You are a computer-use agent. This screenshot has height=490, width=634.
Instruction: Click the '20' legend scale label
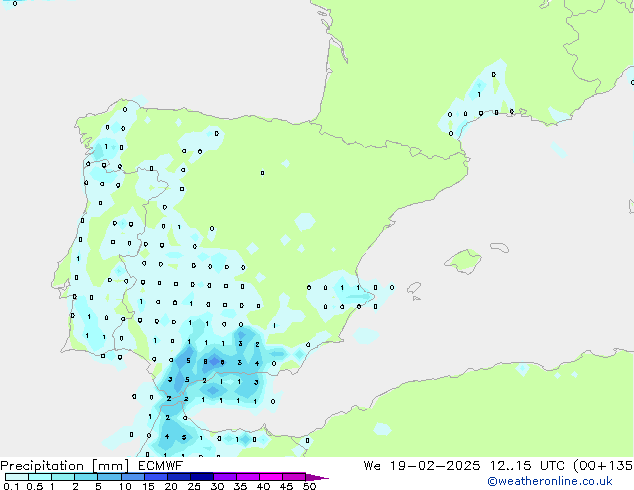[171, 486]
